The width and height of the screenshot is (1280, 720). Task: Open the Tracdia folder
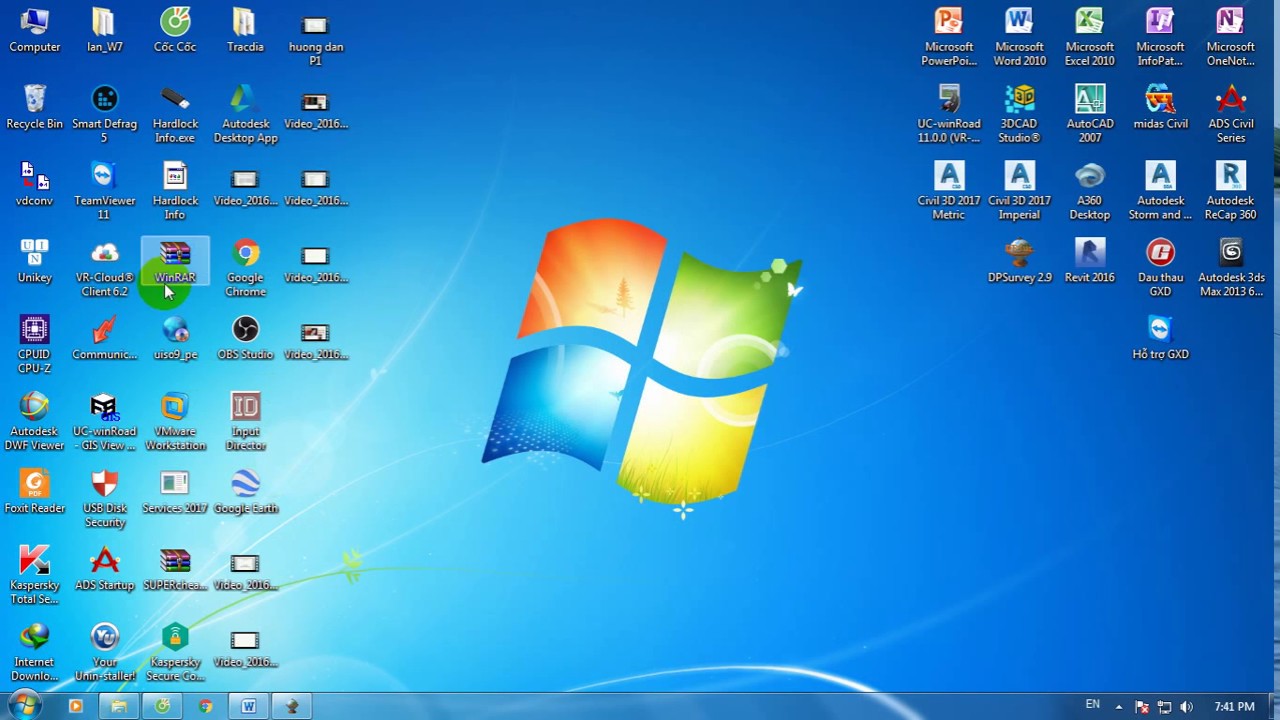click(245, 30)
